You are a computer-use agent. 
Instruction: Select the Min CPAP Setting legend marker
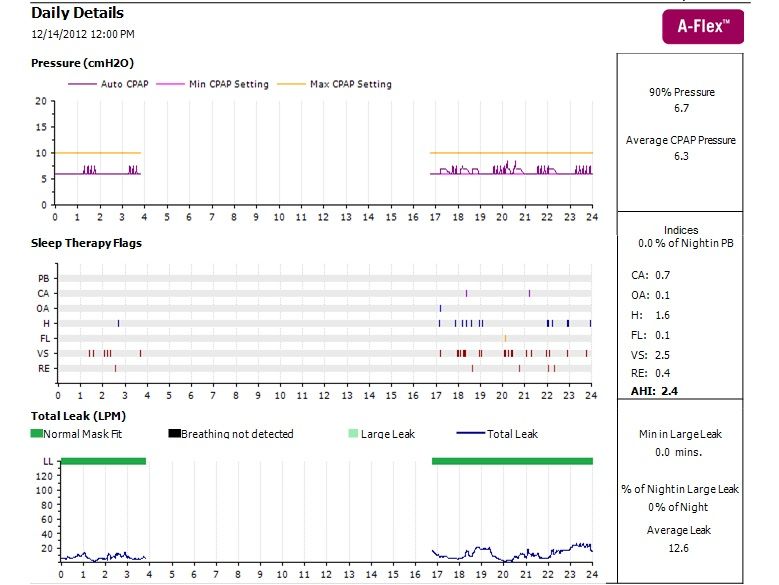[x=169, y=84]
